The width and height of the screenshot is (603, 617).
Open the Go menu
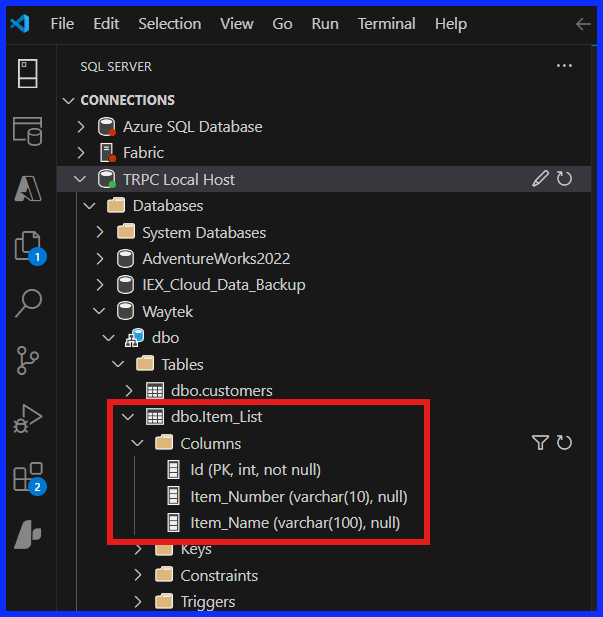click(282, 24)
